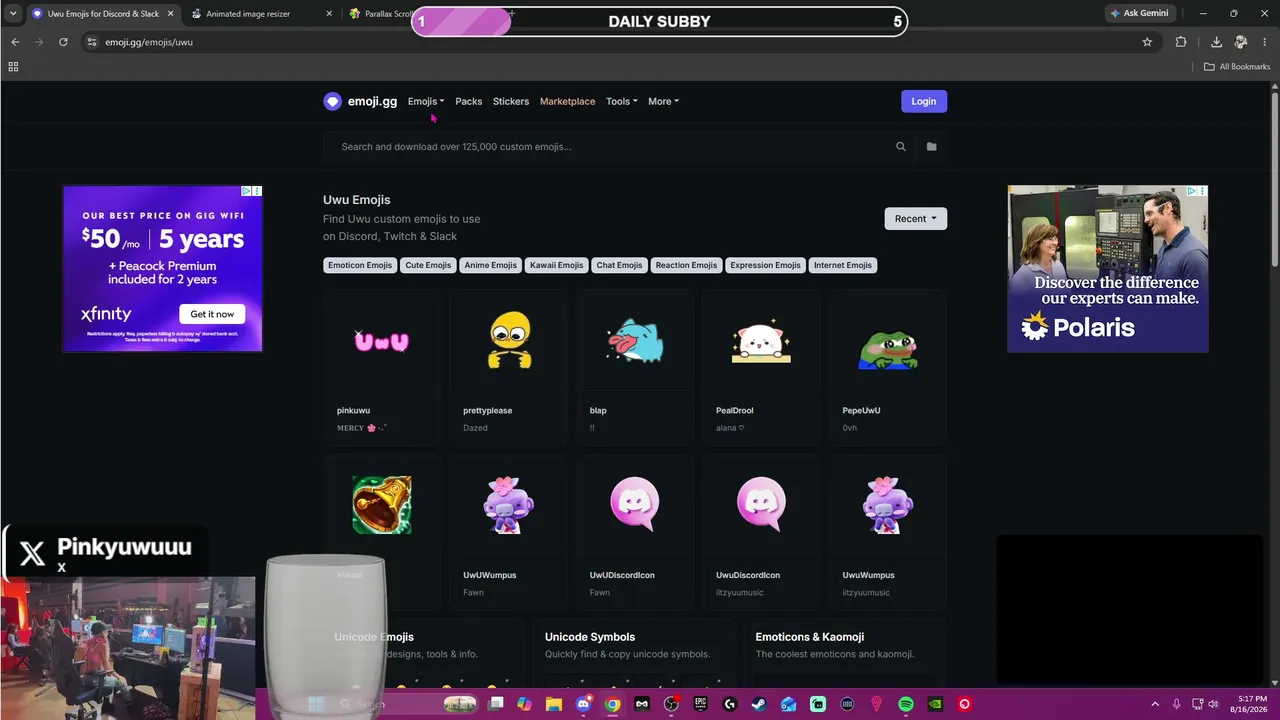Click the search magnifier icon
Viewport: 1280px width, 720px height.
coord(901,147)
